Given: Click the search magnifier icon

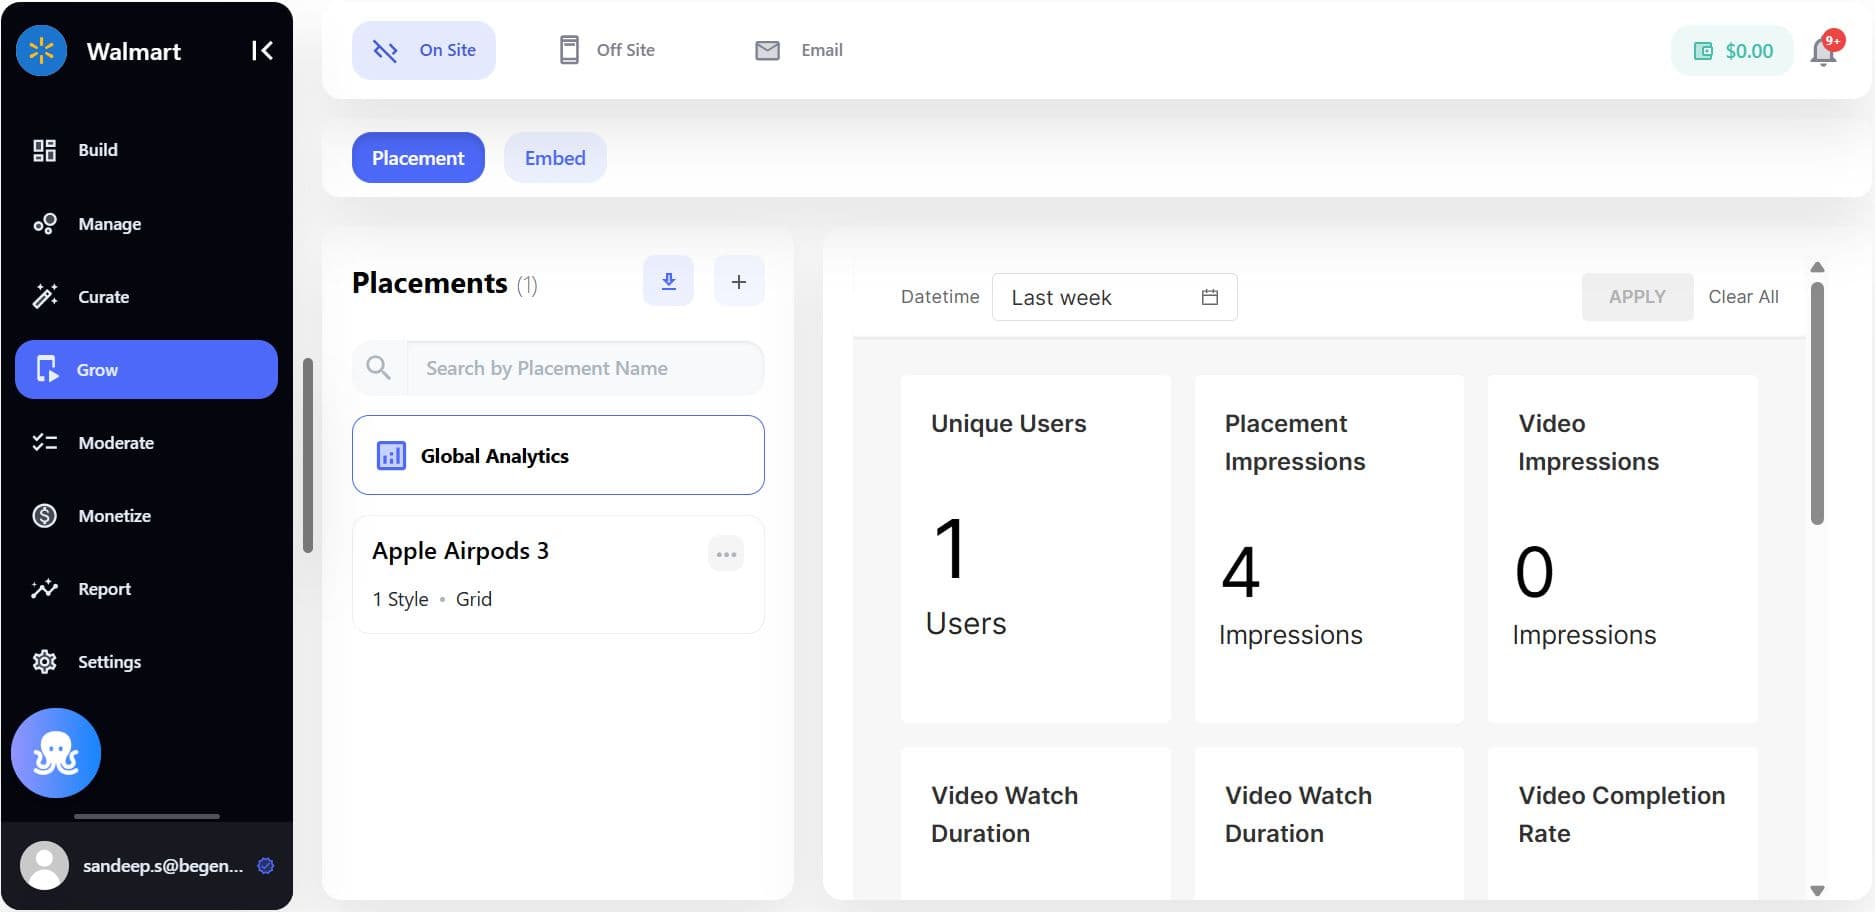Looking at the screenshot, I should [x=378, y=368].
